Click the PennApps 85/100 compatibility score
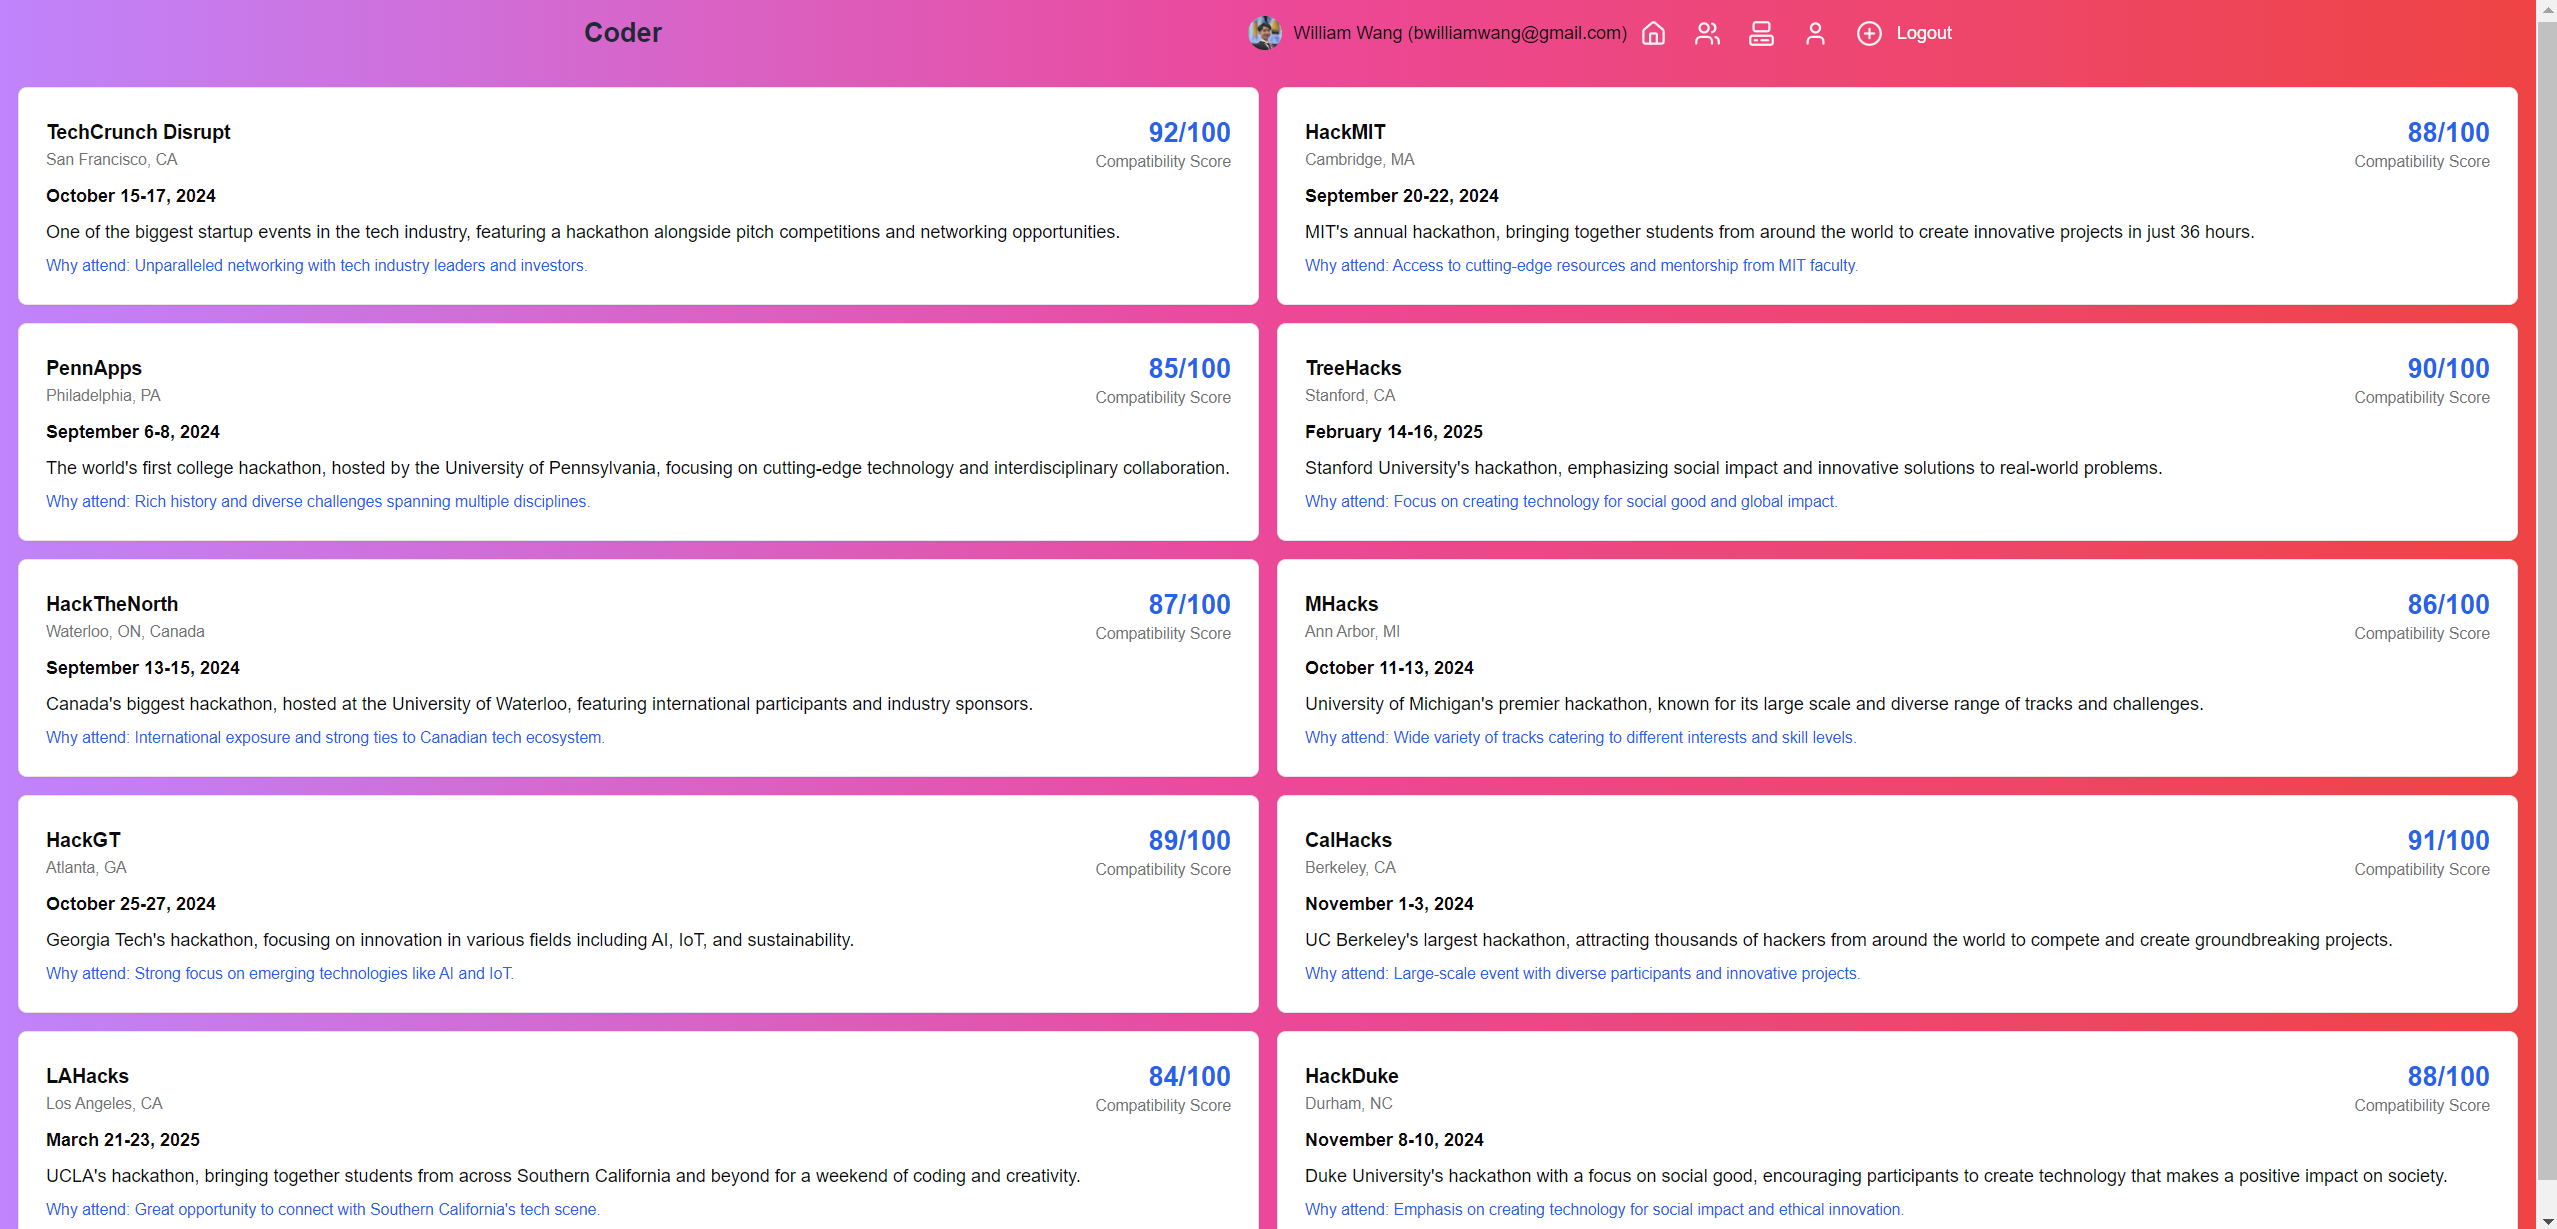 coord(1188,368)
